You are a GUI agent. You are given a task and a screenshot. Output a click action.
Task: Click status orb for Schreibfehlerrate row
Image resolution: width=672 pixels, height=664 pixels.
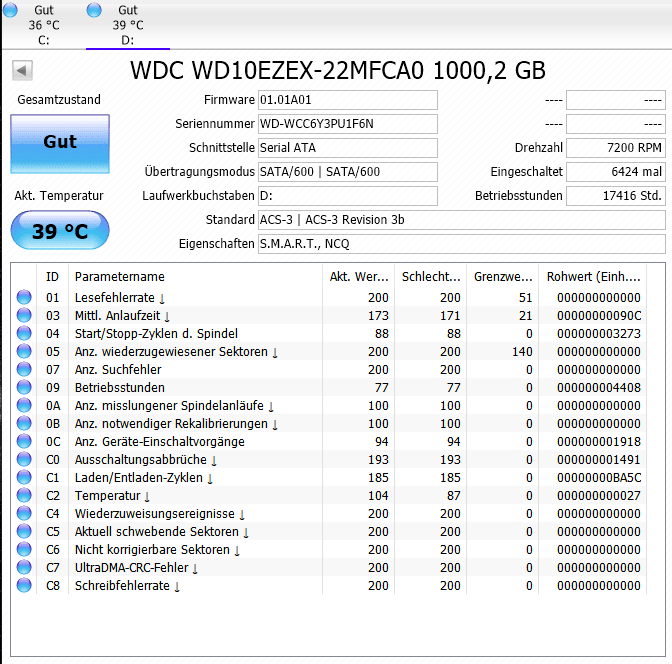[24, 585]
